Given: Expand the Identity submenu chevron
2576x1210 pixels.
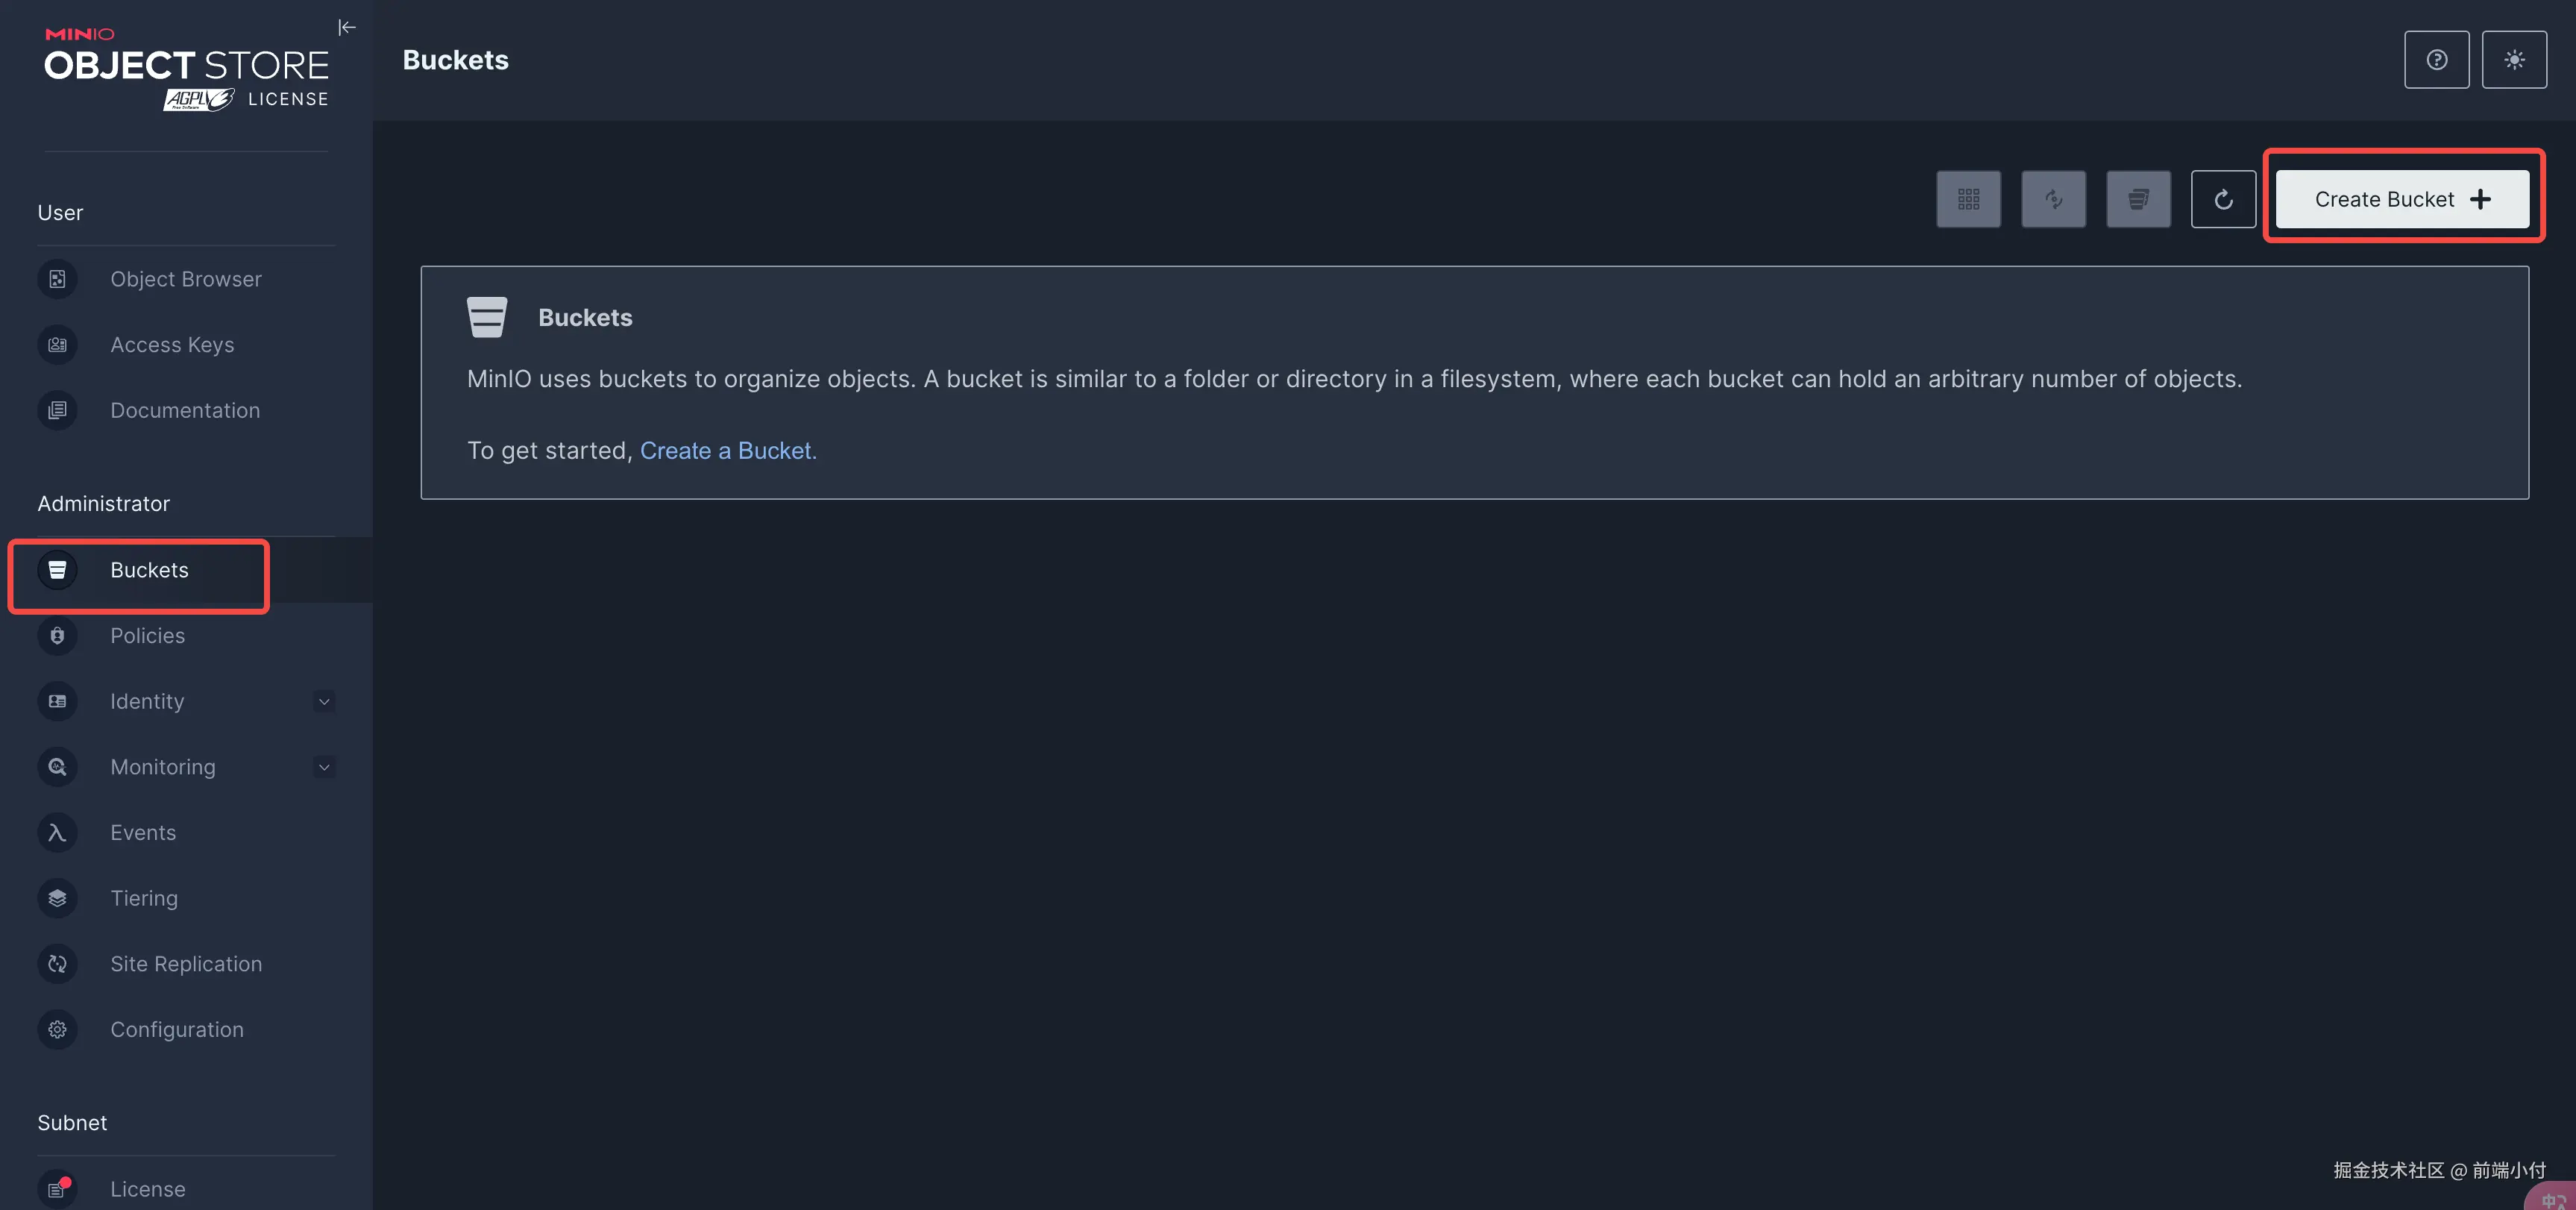Looking at the screenshot, I should point(324,702).
